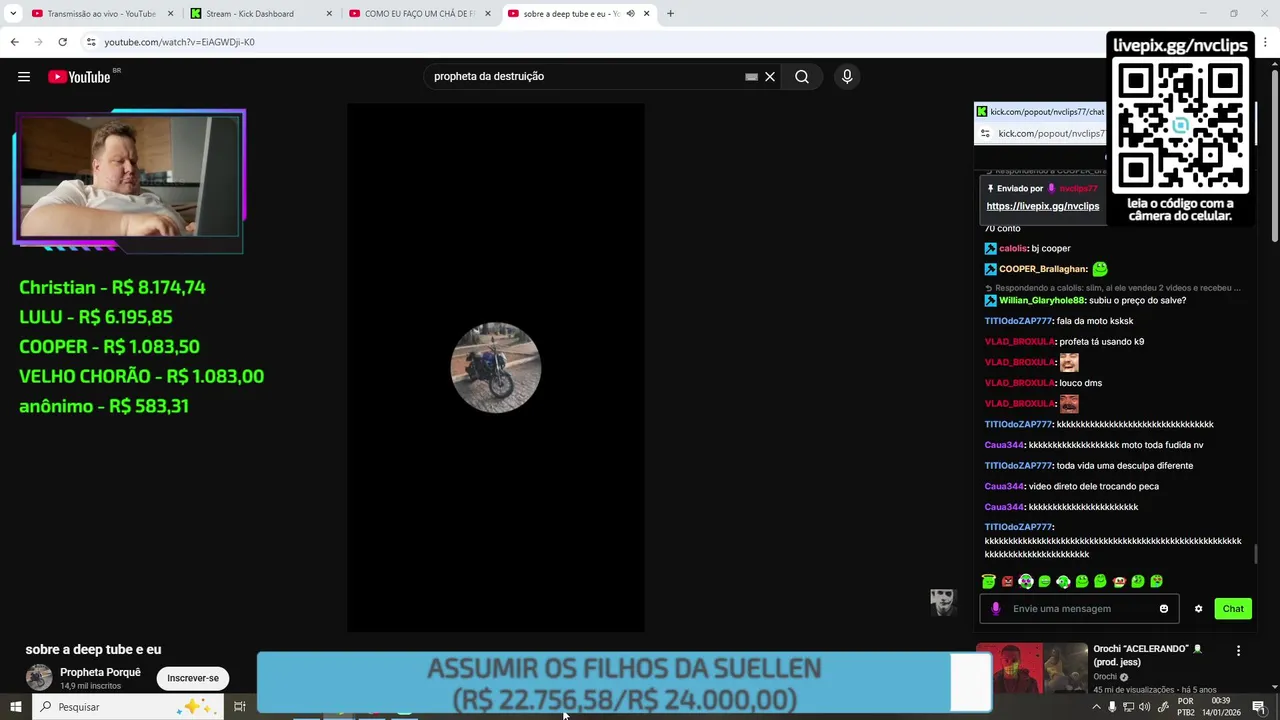Close the COMO EU FAÇO tab

click(x=488, y=14)
